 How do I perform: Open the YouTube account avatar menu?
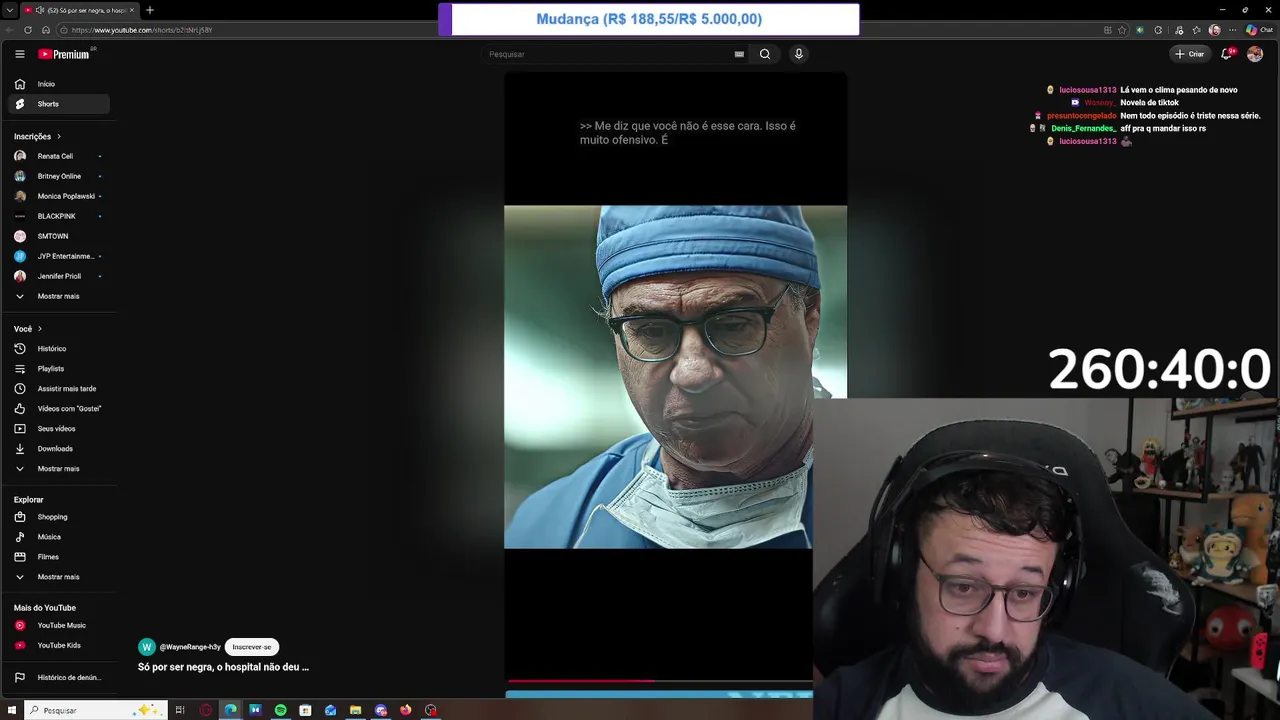click(1255, 54)
